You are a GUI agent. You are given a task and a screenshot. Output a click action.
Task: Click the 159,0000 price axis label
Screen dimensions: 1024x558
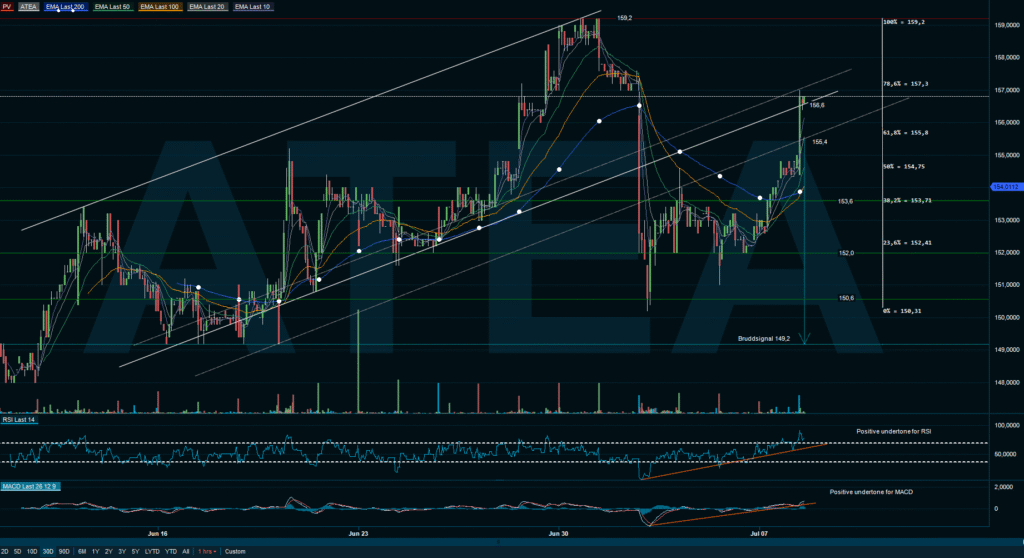[1007, 25]
